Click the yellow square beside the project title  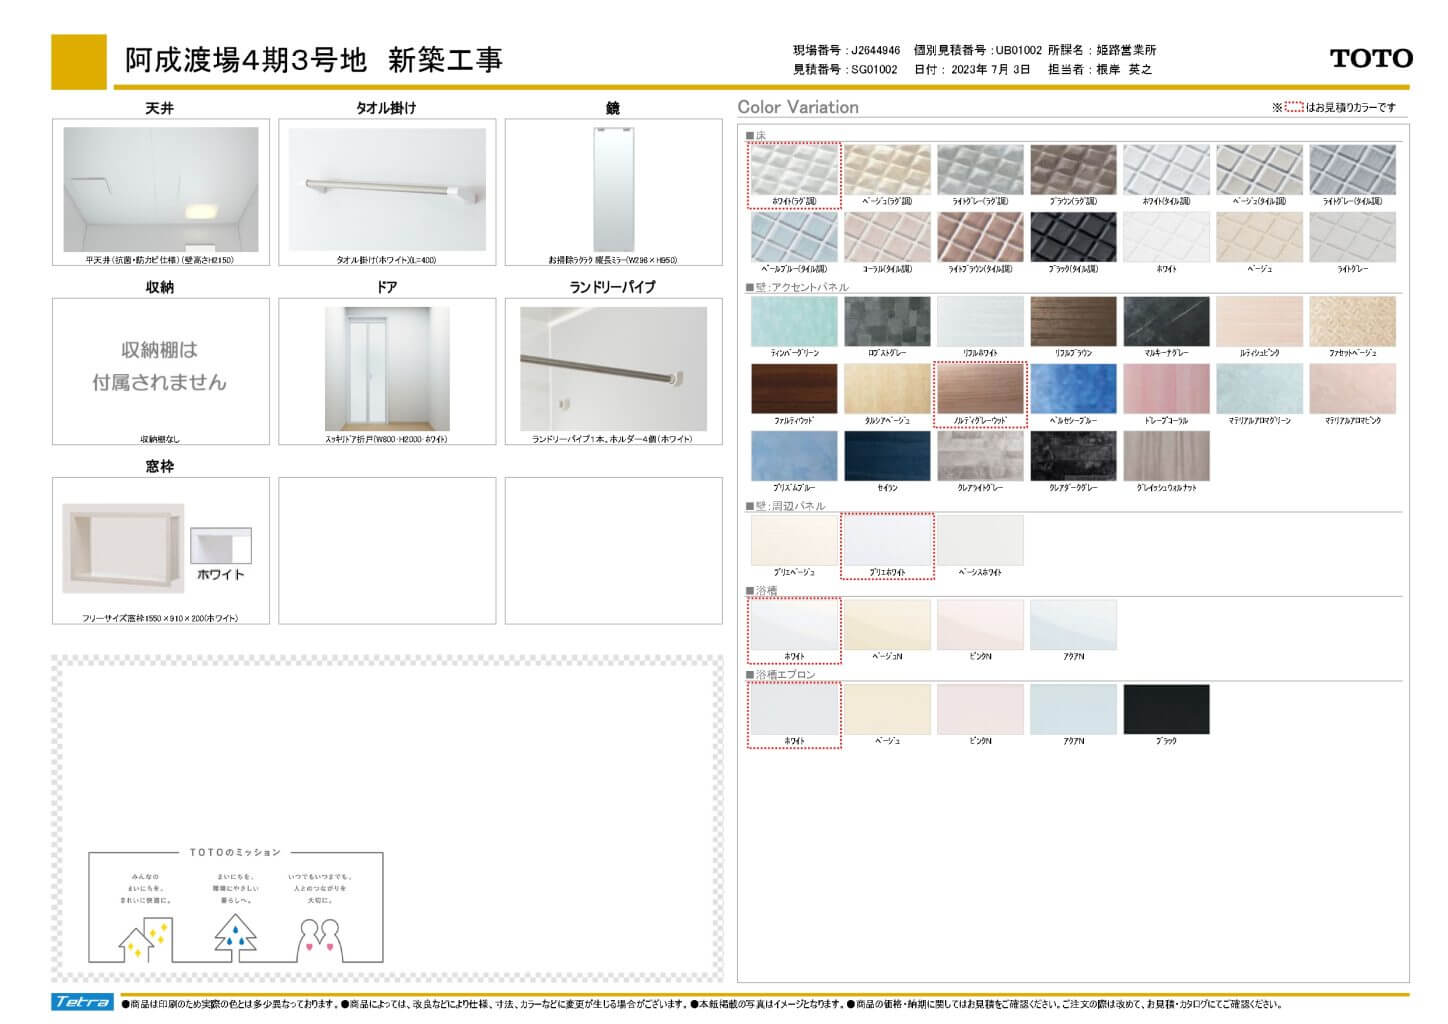point(79,62)
